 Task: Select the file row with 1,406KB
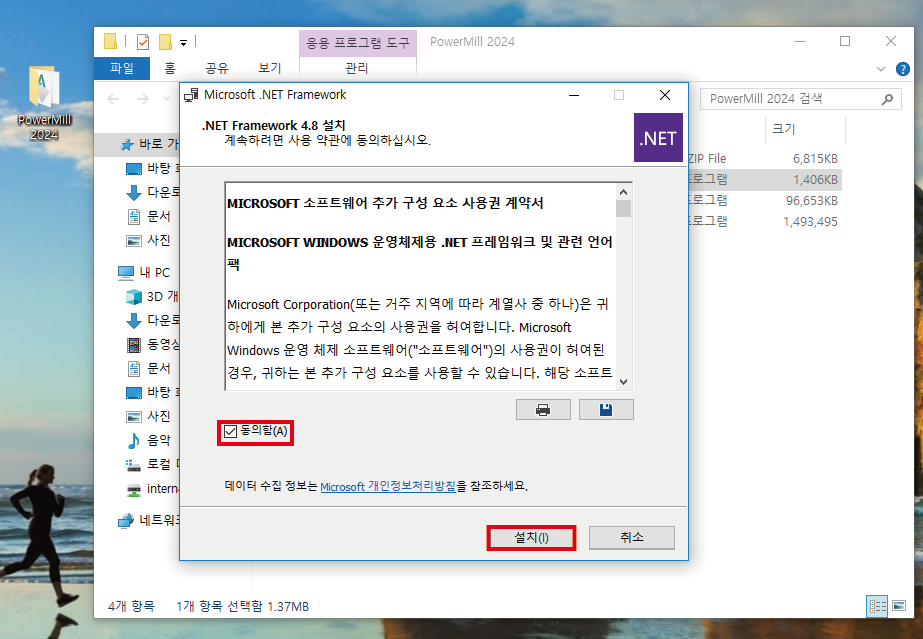(764, 179)
